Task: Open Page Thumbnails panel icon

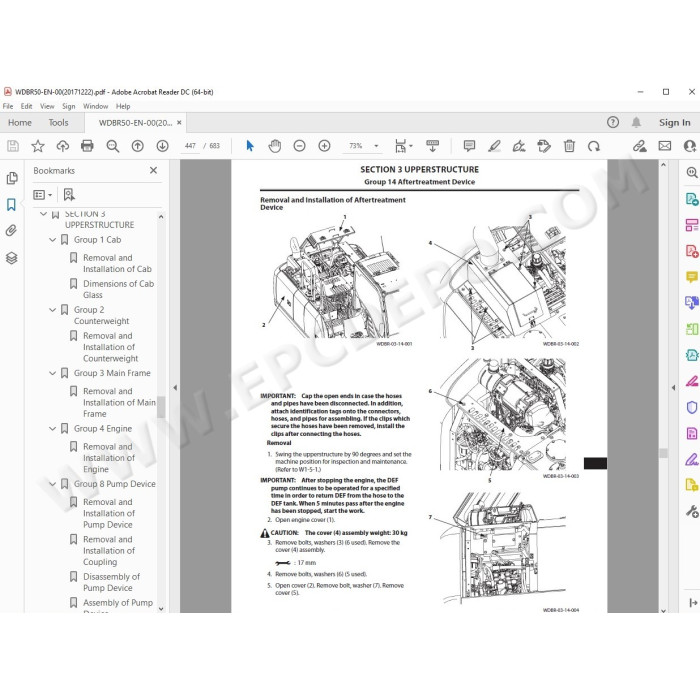Action: pyautogui.click(x=12, y=178)
